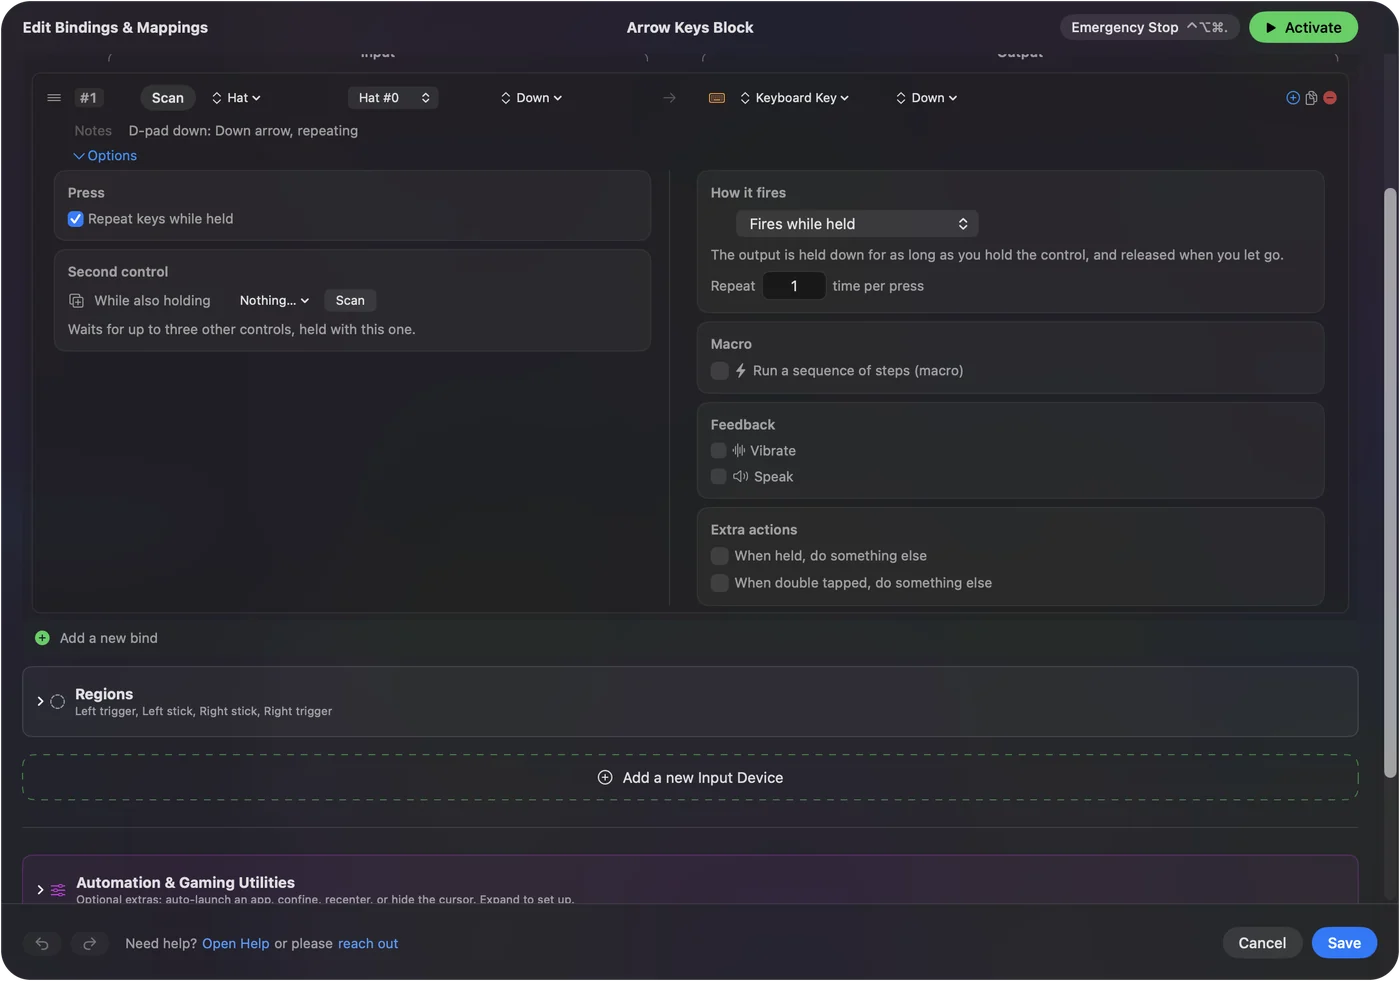
Task: Remove bind #1 with the red minus icon
Action: pos(1330,98)
